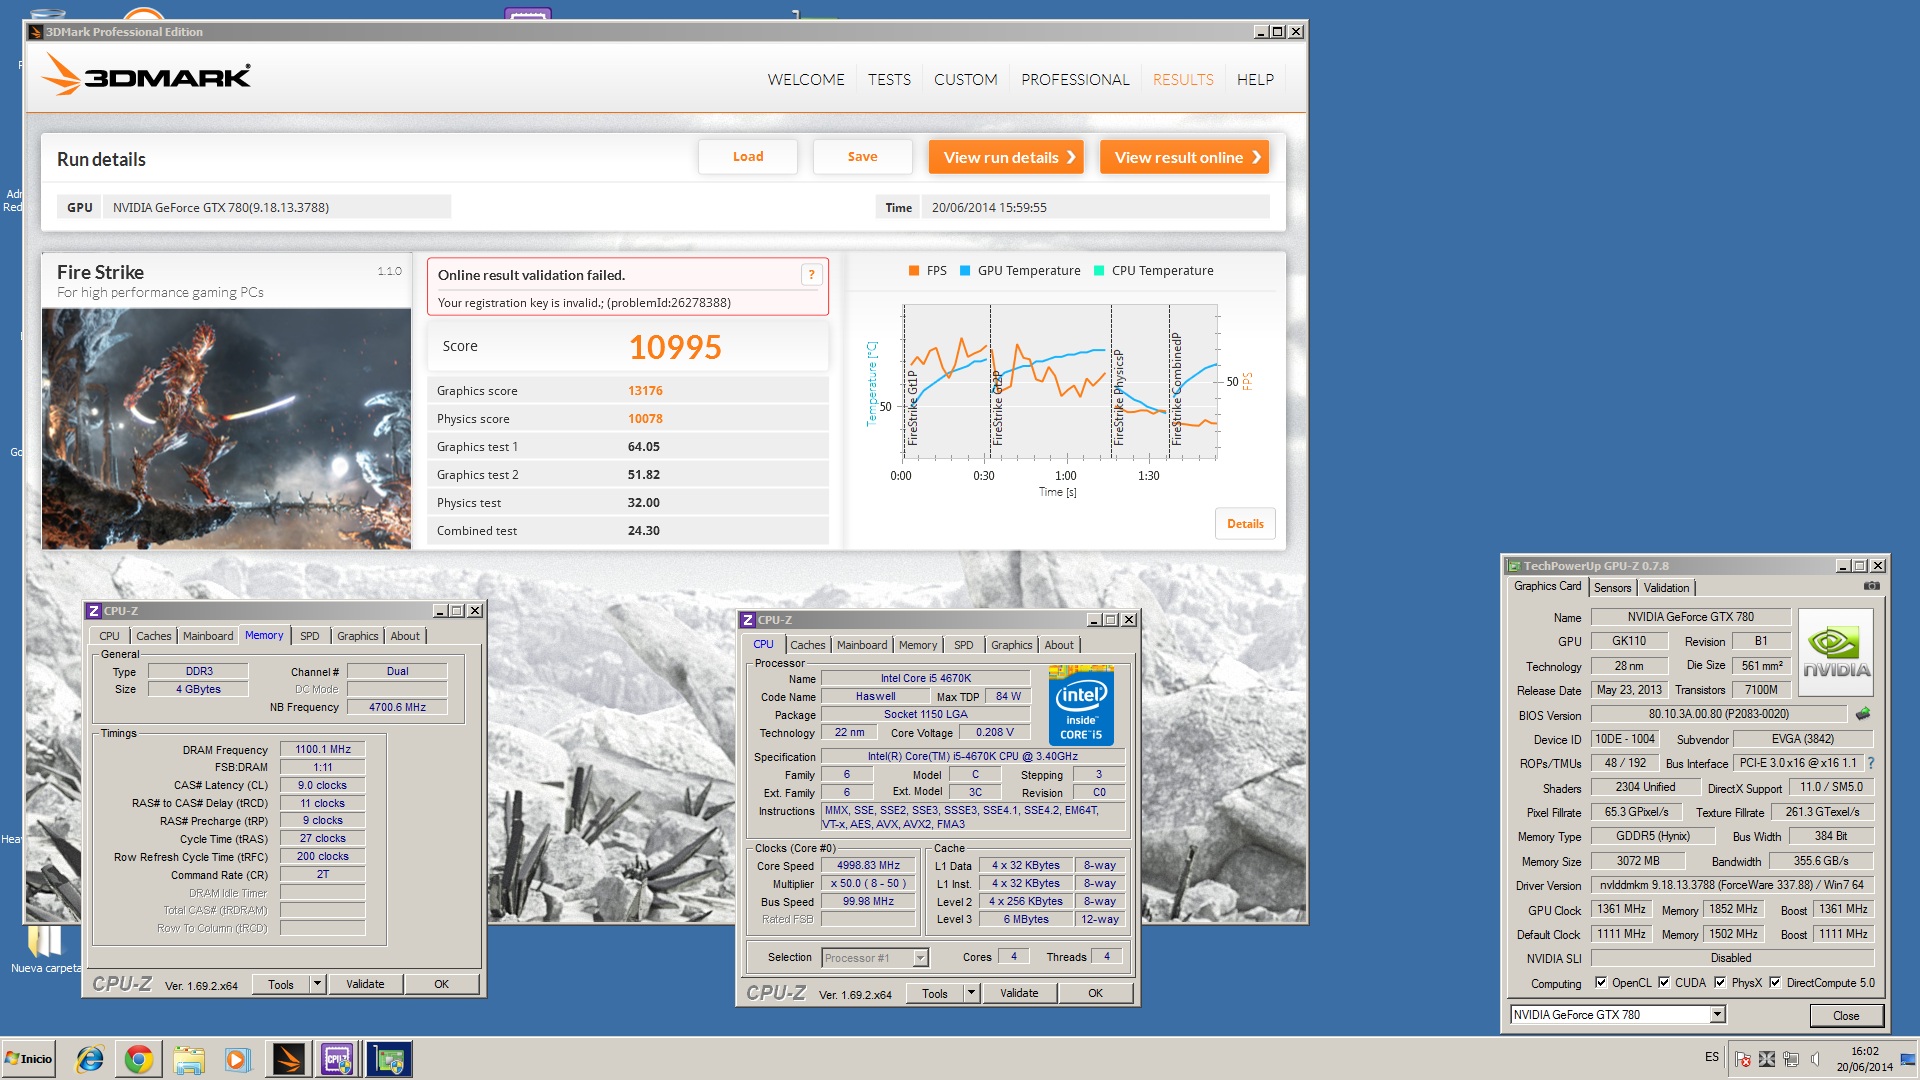Click the Intel Core i5 logo
This screenshot has width=1920, height=1080.
click(x=1081, y=706)
